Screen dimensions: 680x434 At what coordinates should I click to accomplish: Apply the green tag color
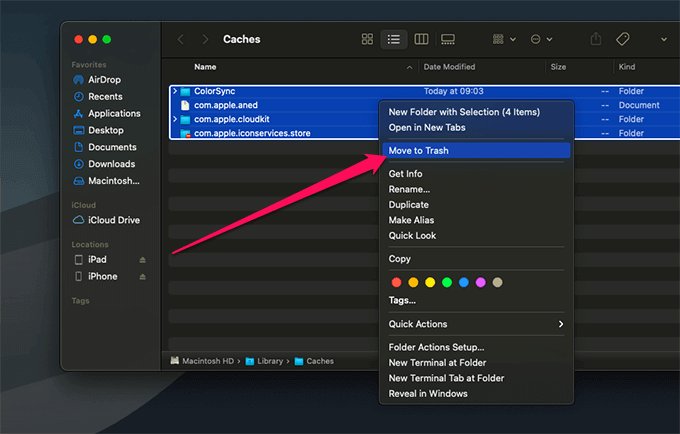click(x=447, y=283)
